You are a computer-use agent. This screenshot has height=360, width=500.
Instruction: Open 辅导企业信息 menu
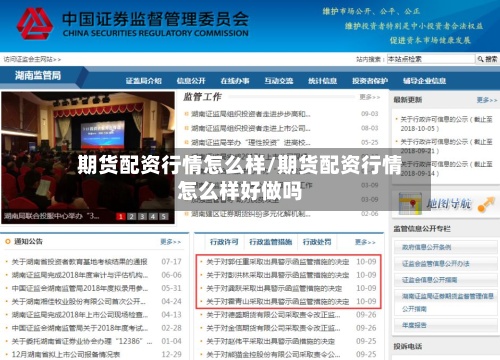(424, 81)
